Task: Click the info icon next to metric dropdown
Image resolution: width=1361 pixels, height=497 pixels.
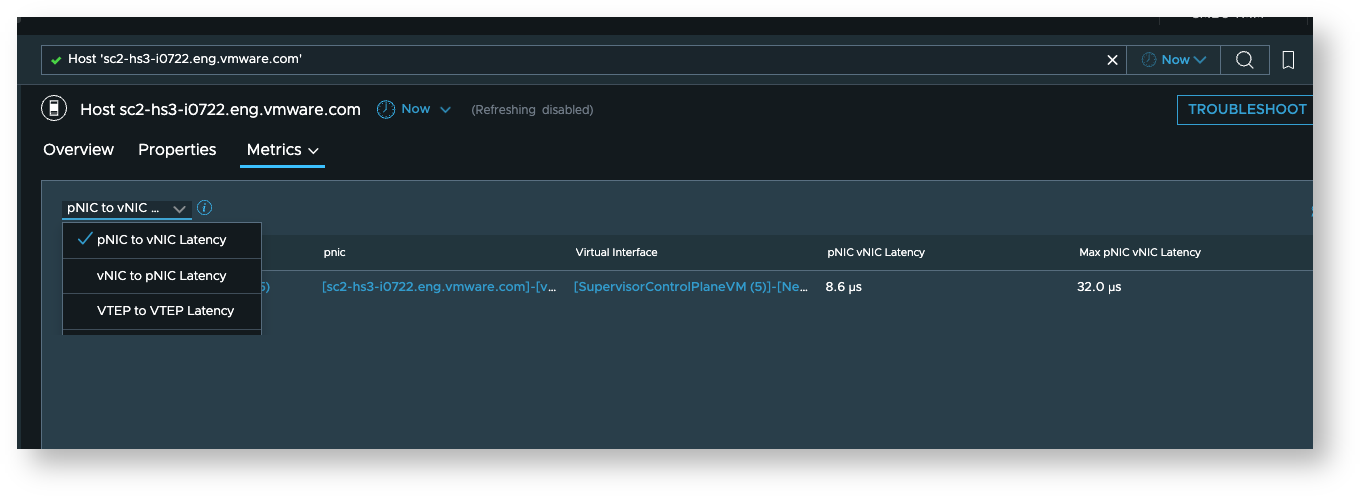Action: (x=204, y=208)
